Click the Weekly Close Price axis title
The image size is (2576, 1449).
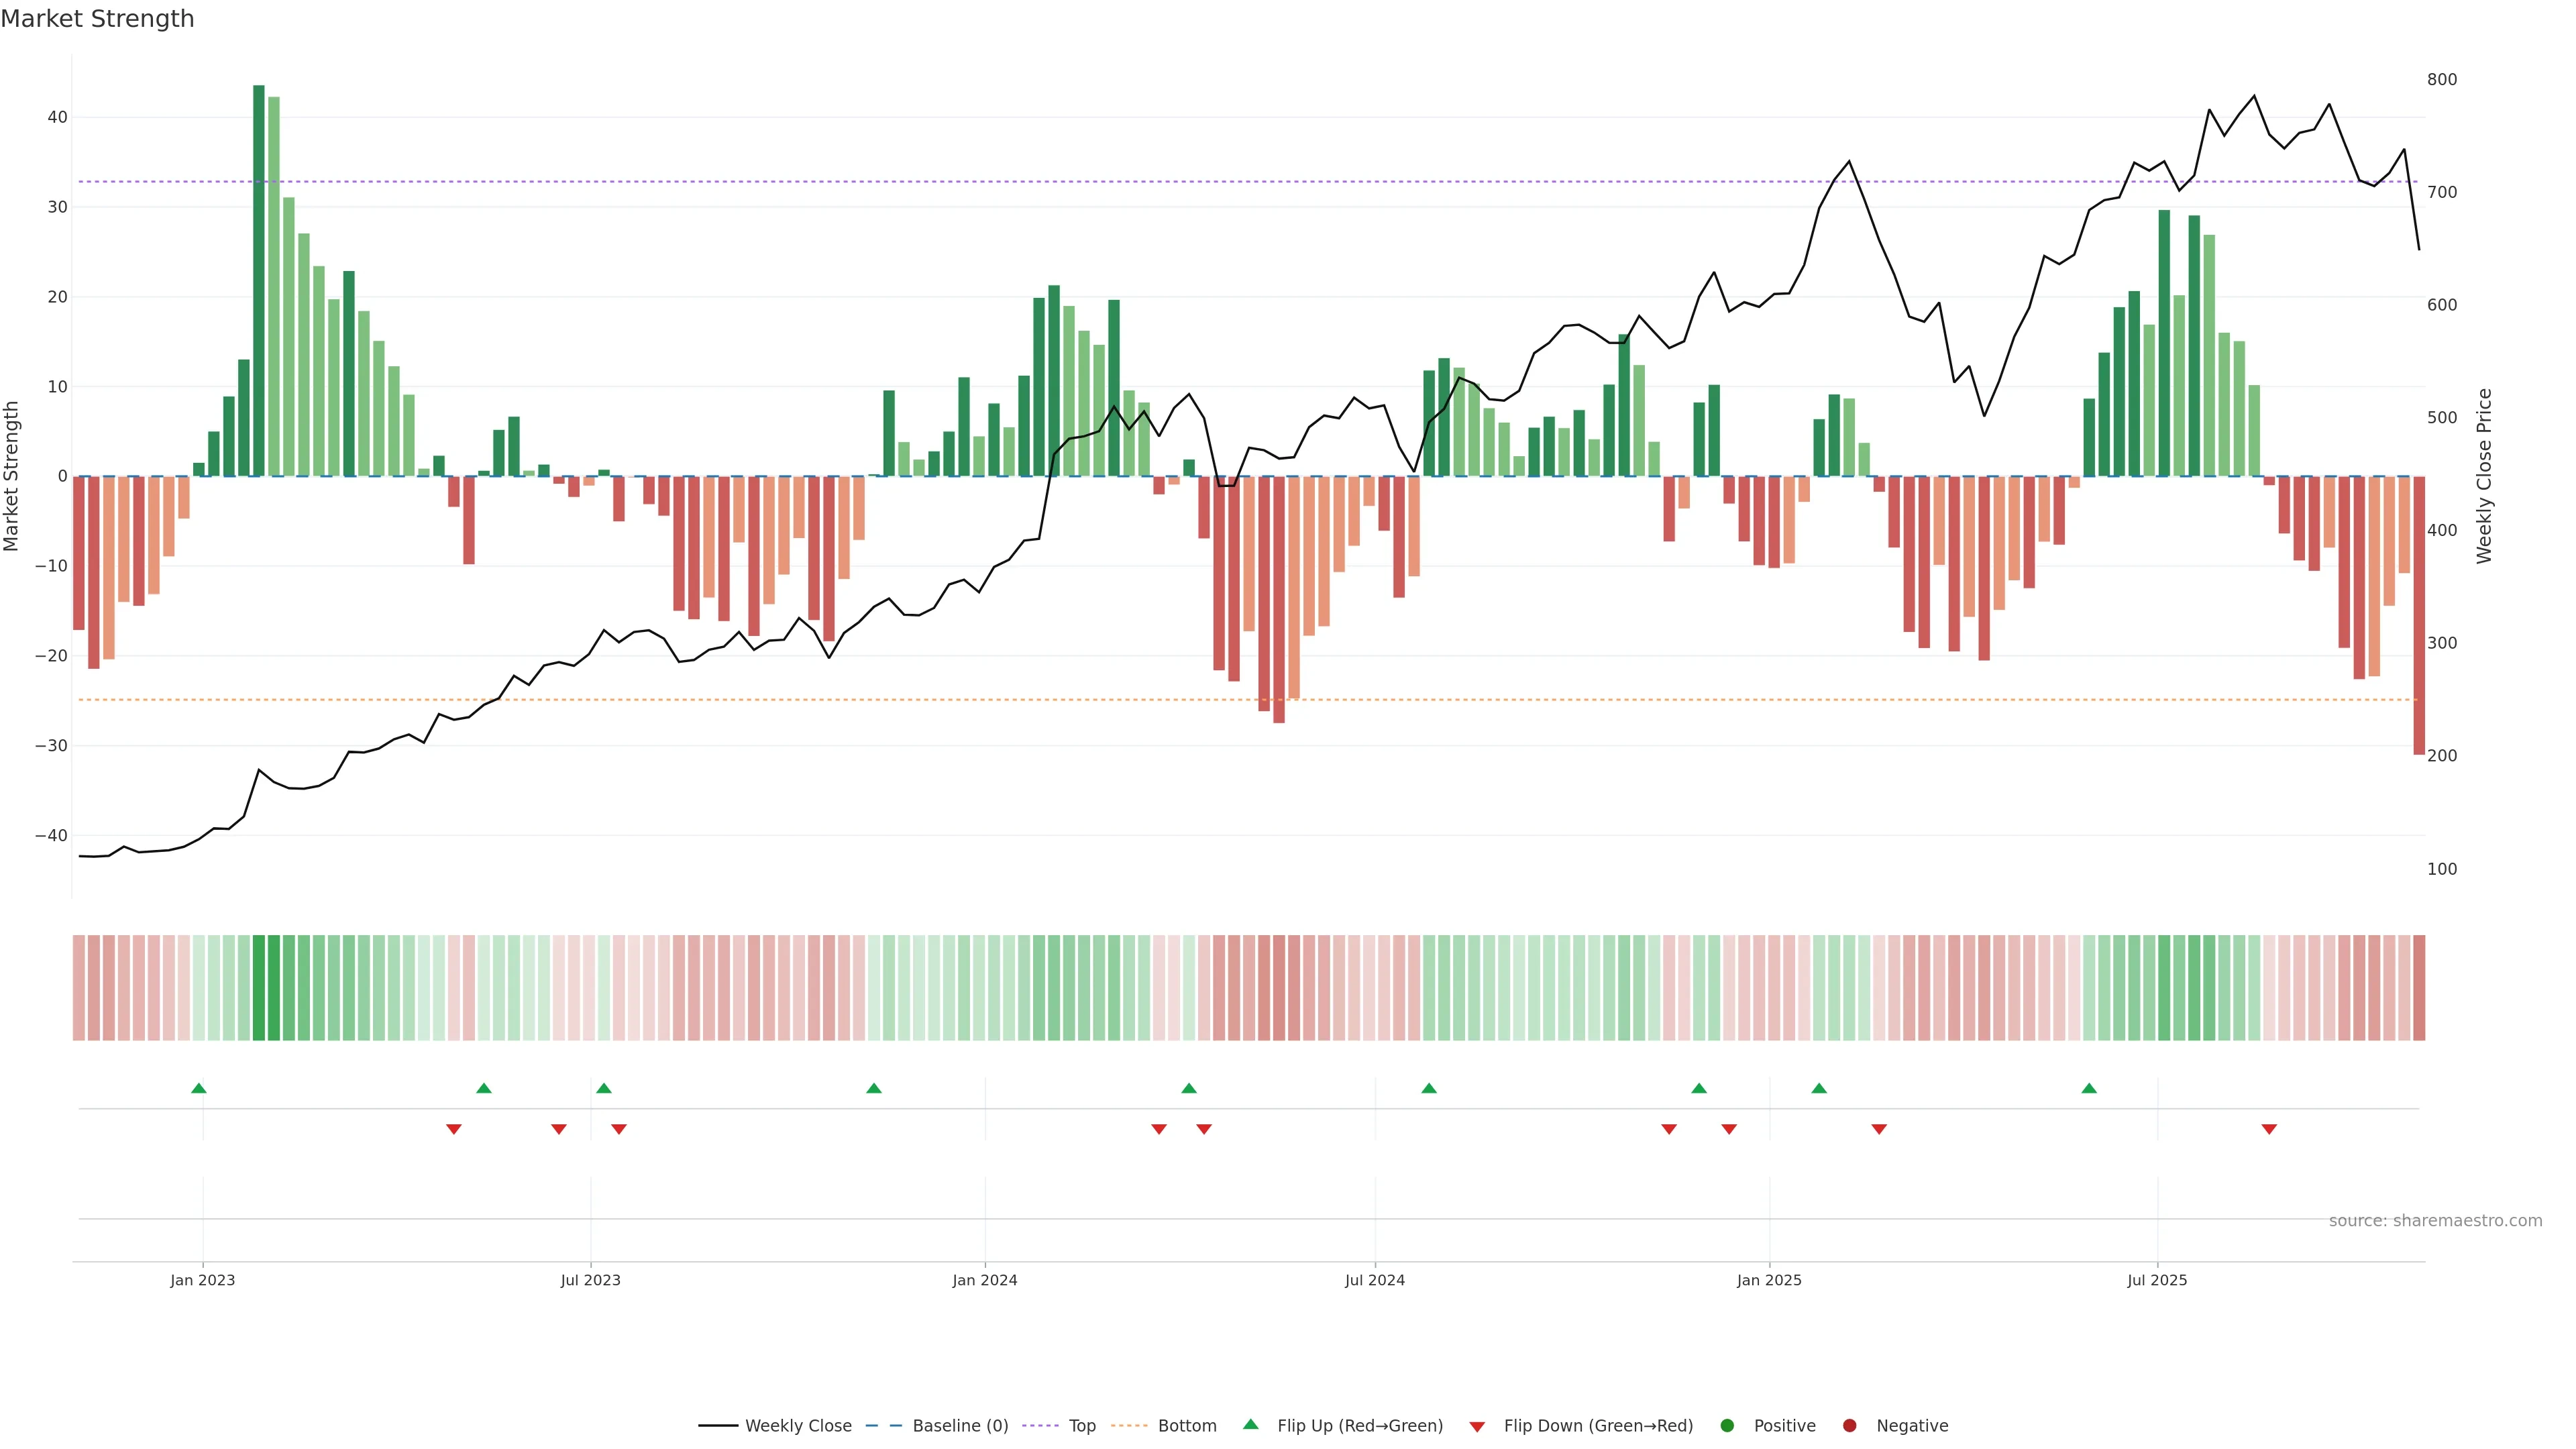pos(2484,476)
